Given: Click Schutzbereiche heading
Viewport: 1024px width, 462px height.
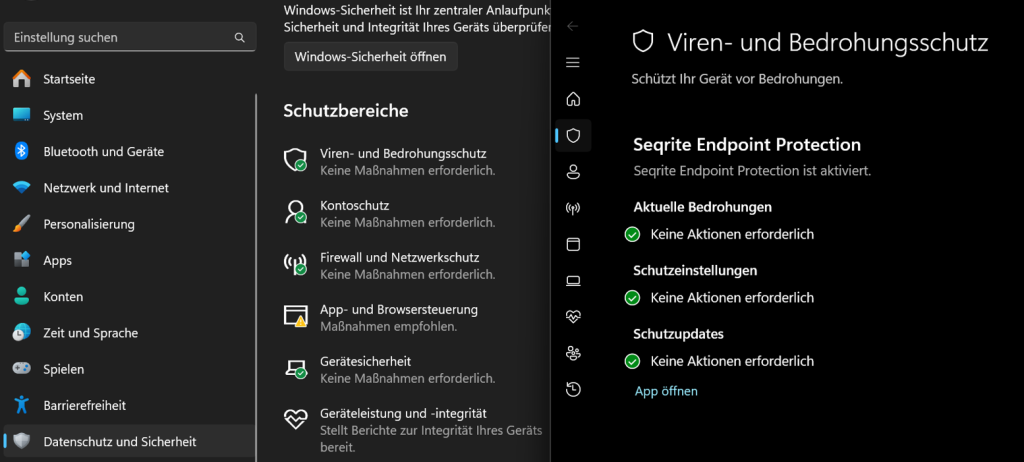Looking at the screenshot, I should pos(345,111).
